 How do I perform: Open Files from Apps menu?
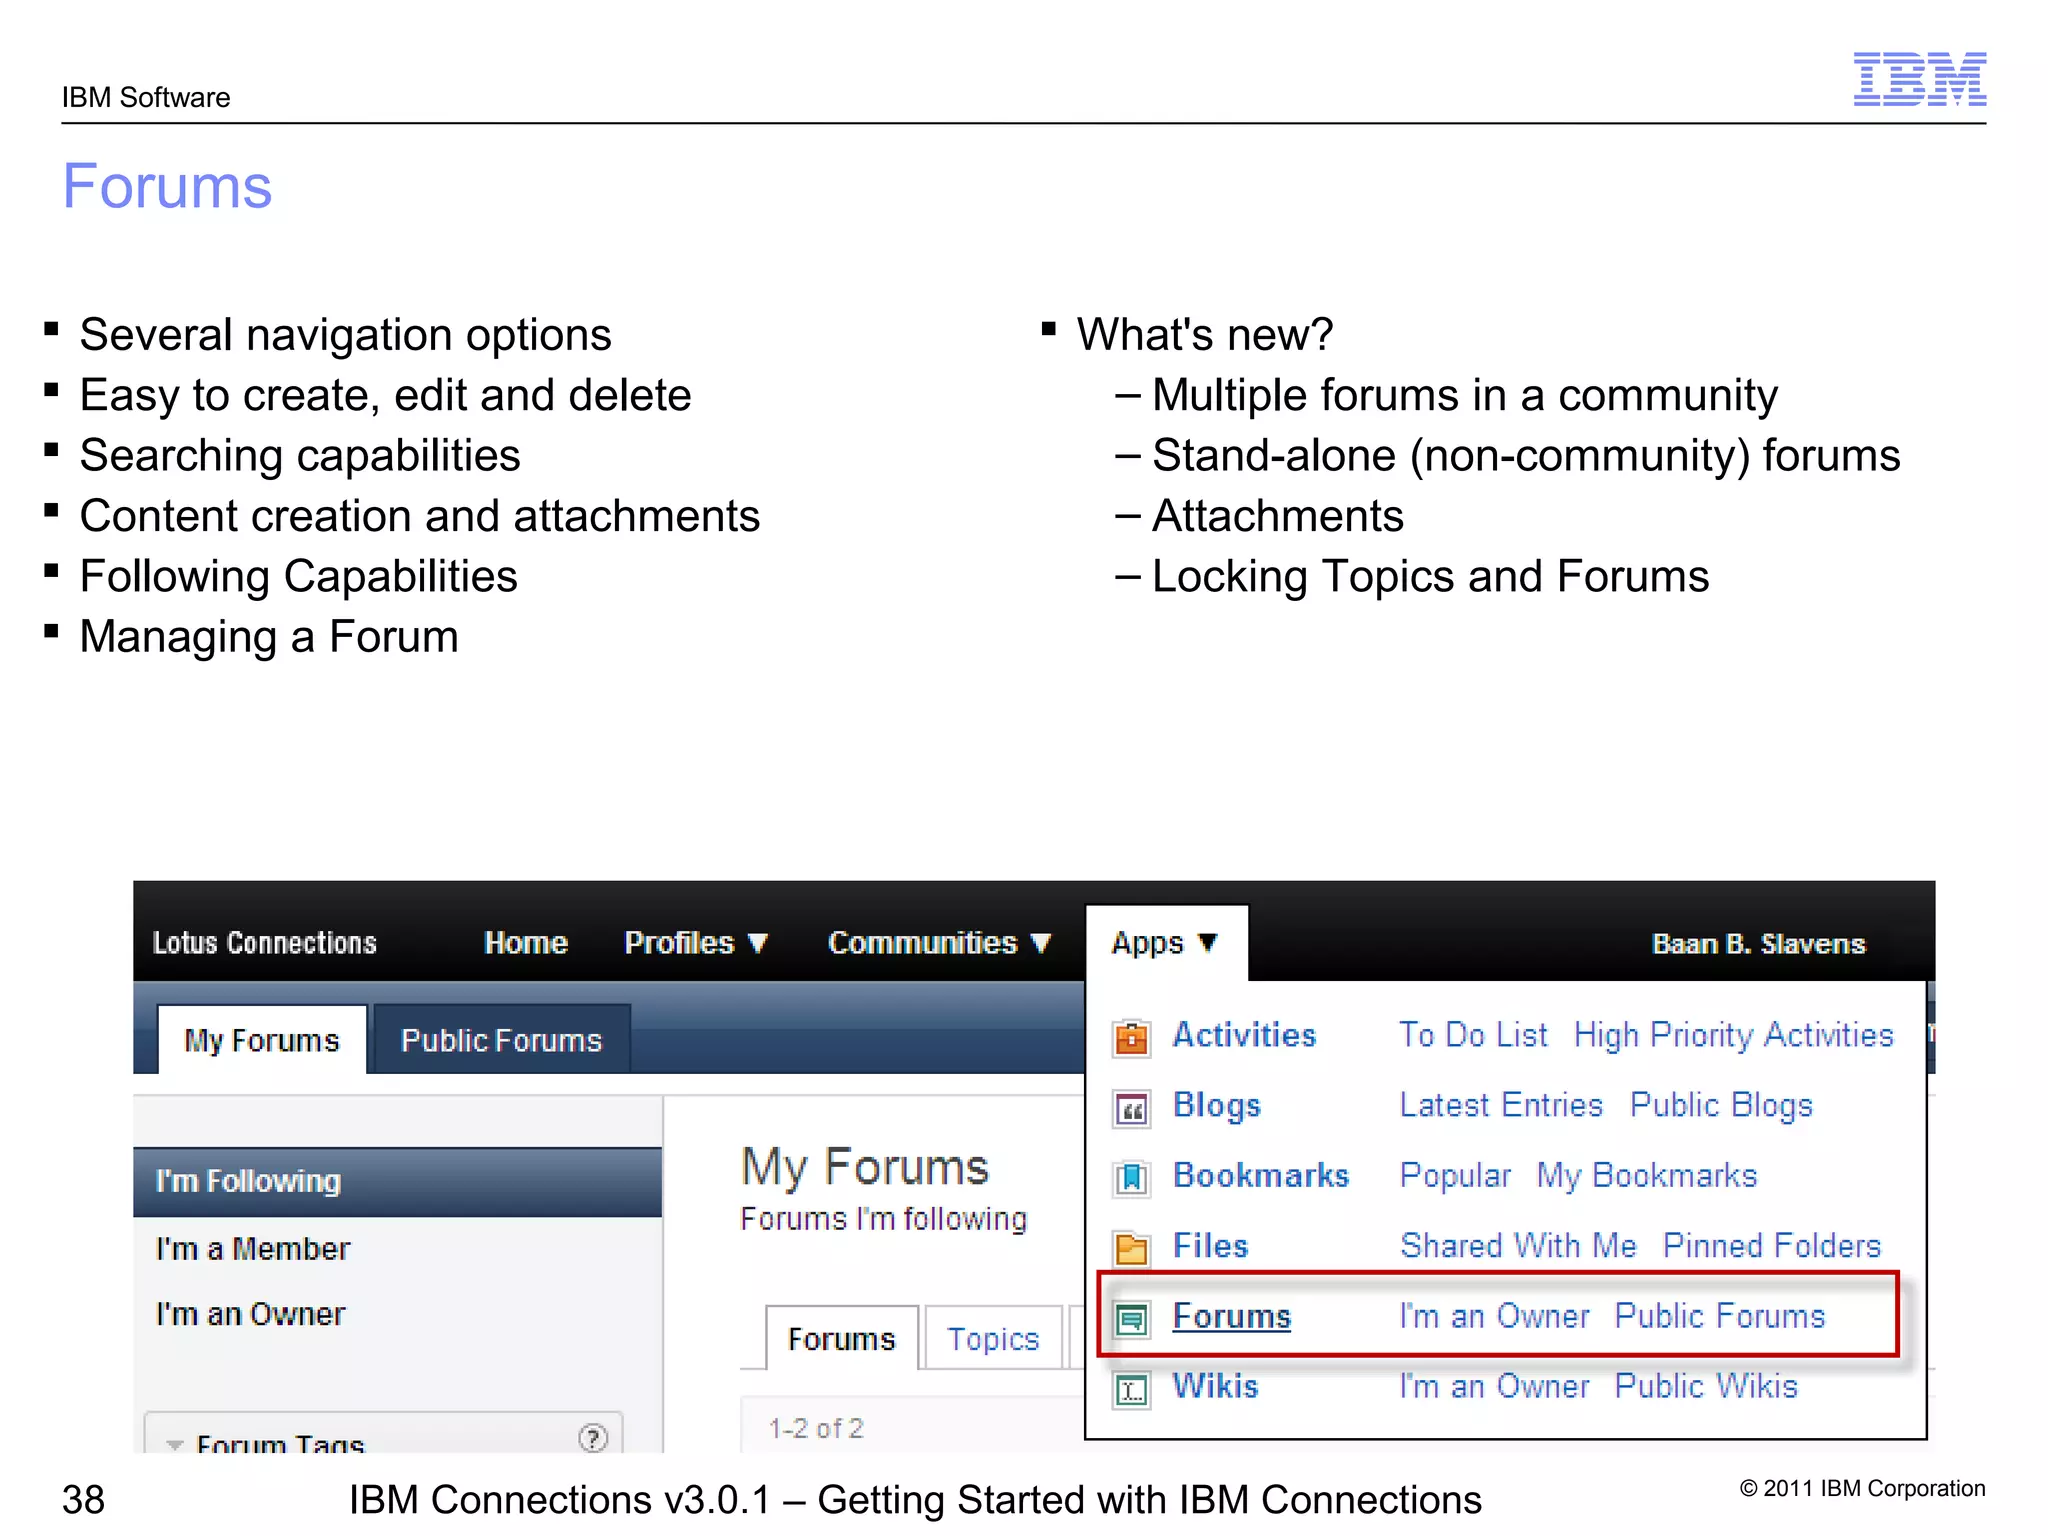point(1211,1246)
